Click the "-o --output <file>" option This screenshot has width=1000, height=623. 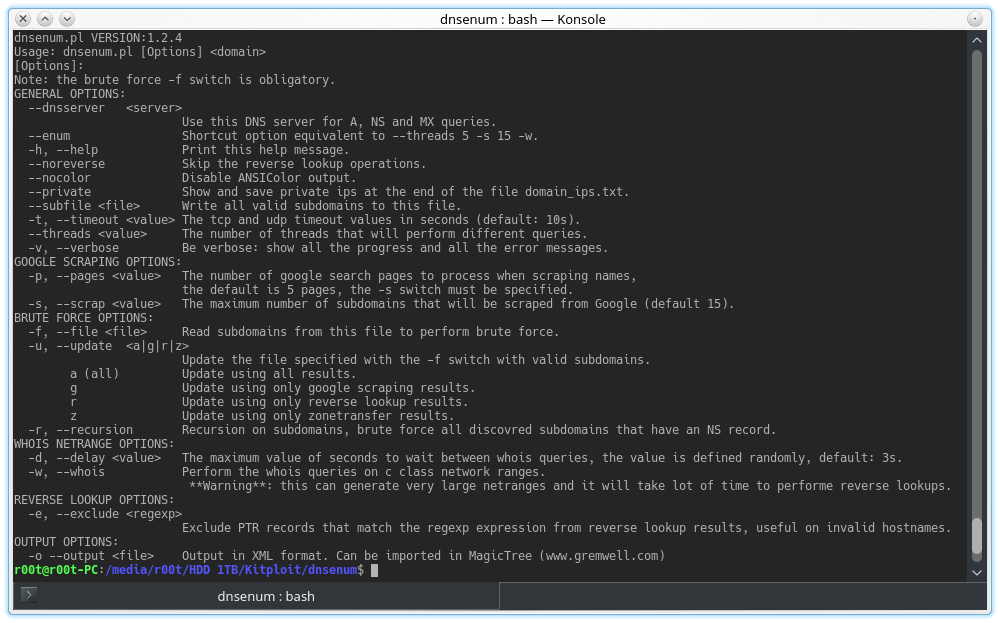(91, 557)
